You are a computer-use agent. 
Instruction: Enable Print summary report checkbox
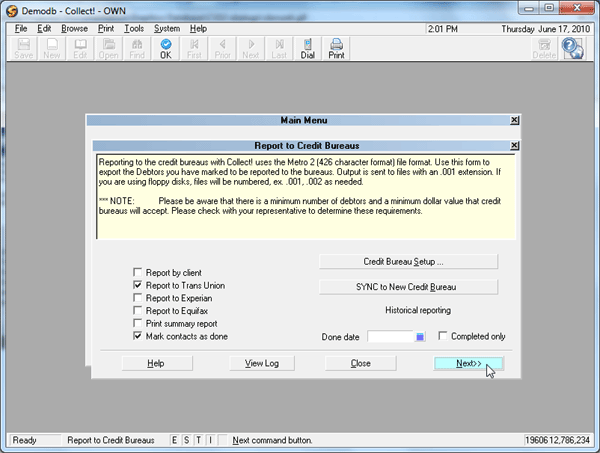[137, 323]
